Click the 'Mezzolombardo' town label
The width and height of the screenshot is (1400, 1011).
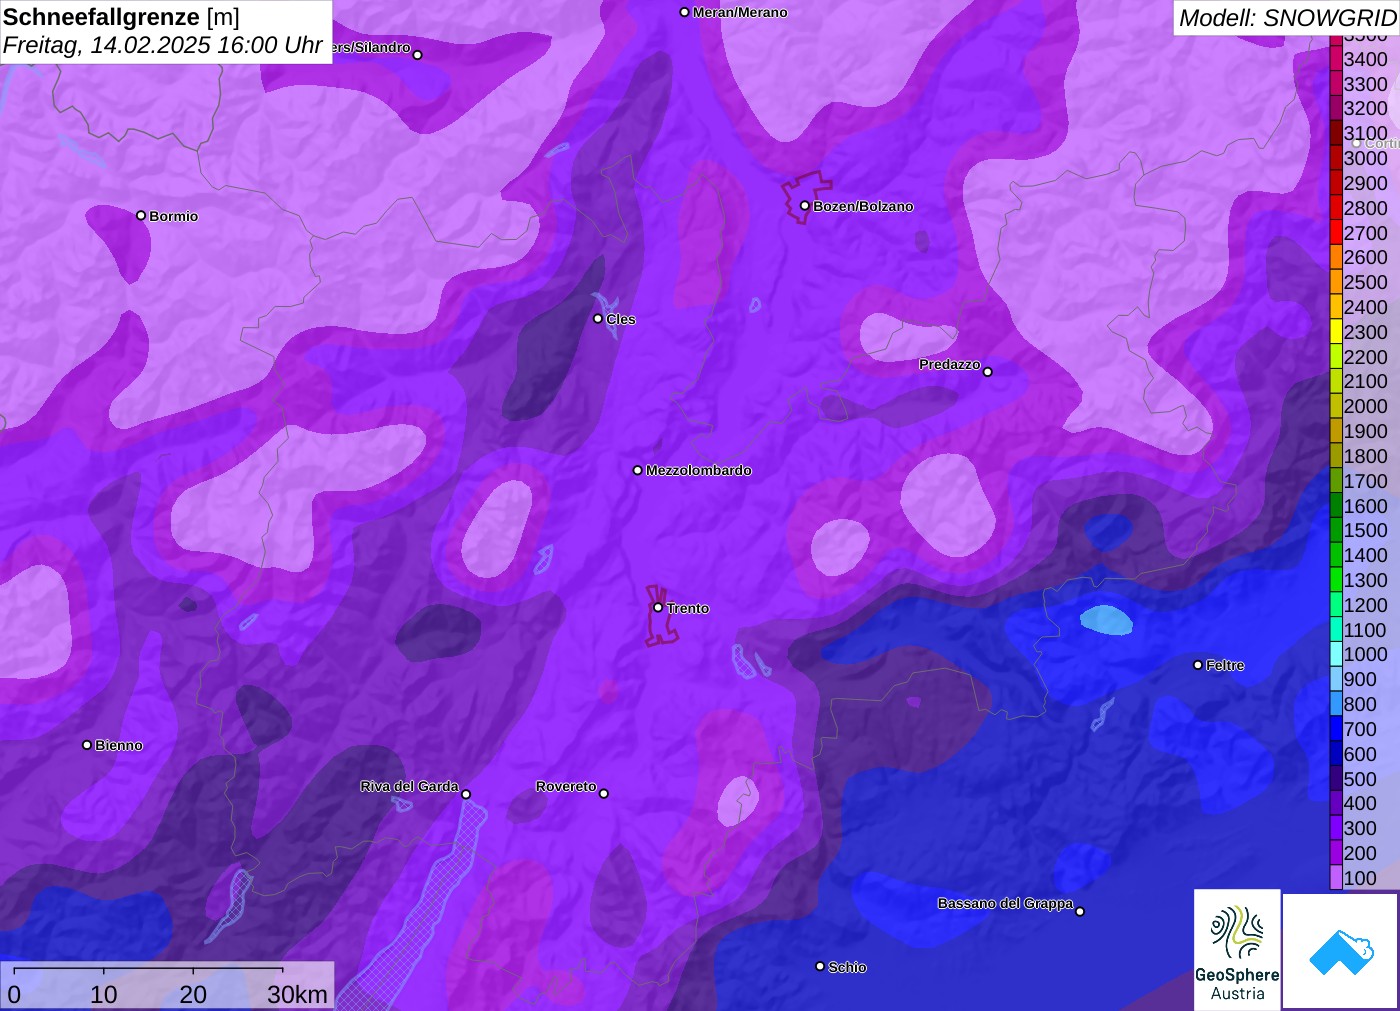(698, 470)
